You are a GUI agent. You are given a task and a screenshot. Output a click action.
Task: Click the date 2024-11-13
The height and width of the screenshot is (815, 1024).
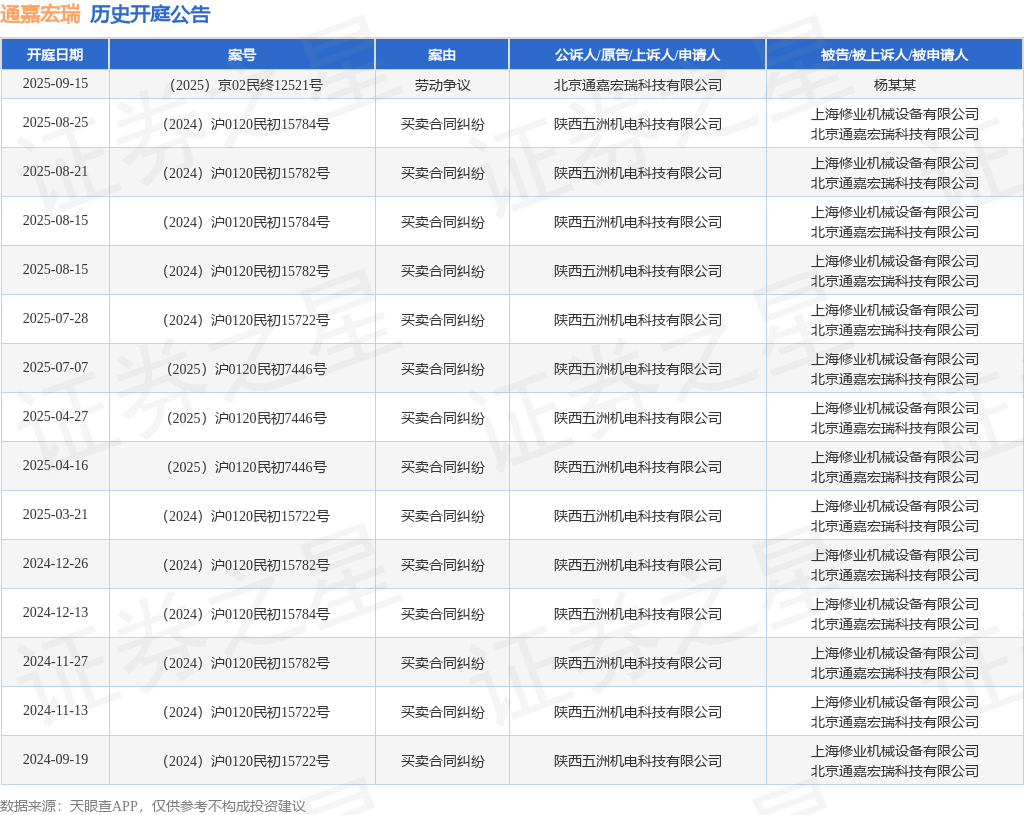click(55, 711)
